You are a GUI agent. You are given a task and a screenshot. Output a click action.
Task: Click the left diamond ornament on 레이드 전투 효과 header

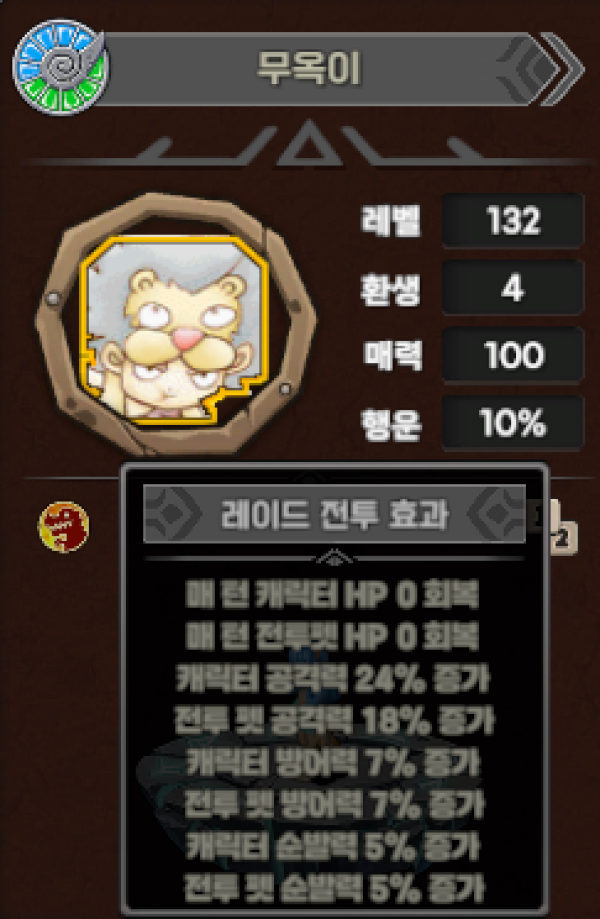click(x=173, y=513)
